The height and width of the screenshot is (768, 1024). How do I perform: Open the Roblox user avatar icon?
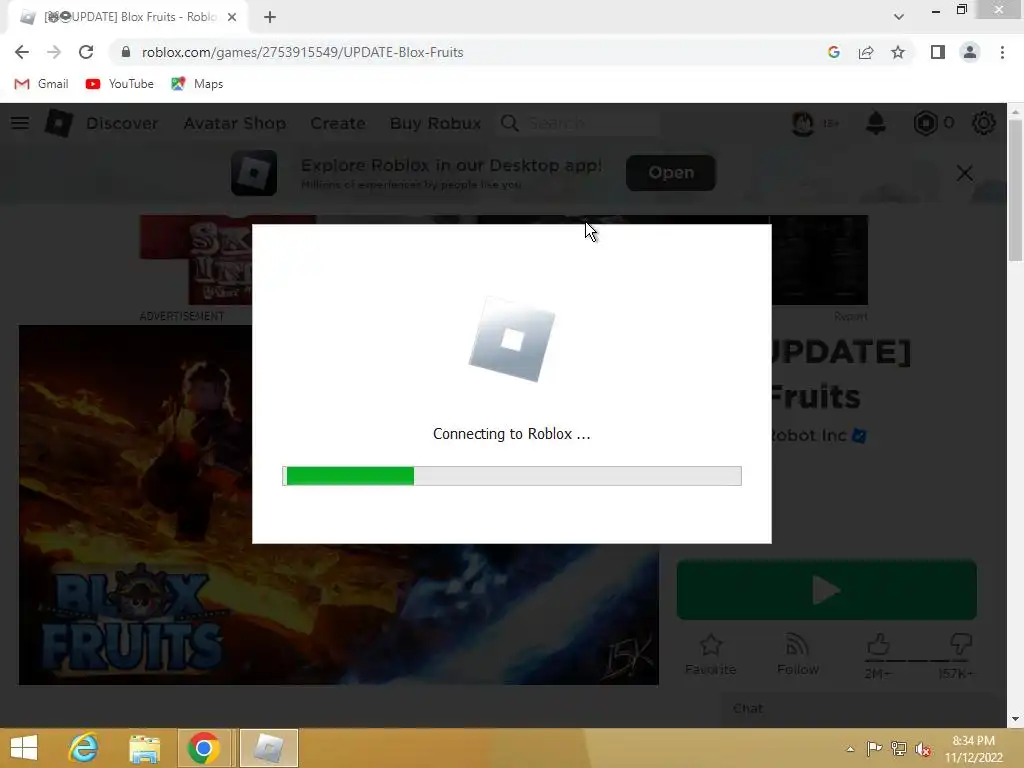pyautogui.click(x=803, y=123)
